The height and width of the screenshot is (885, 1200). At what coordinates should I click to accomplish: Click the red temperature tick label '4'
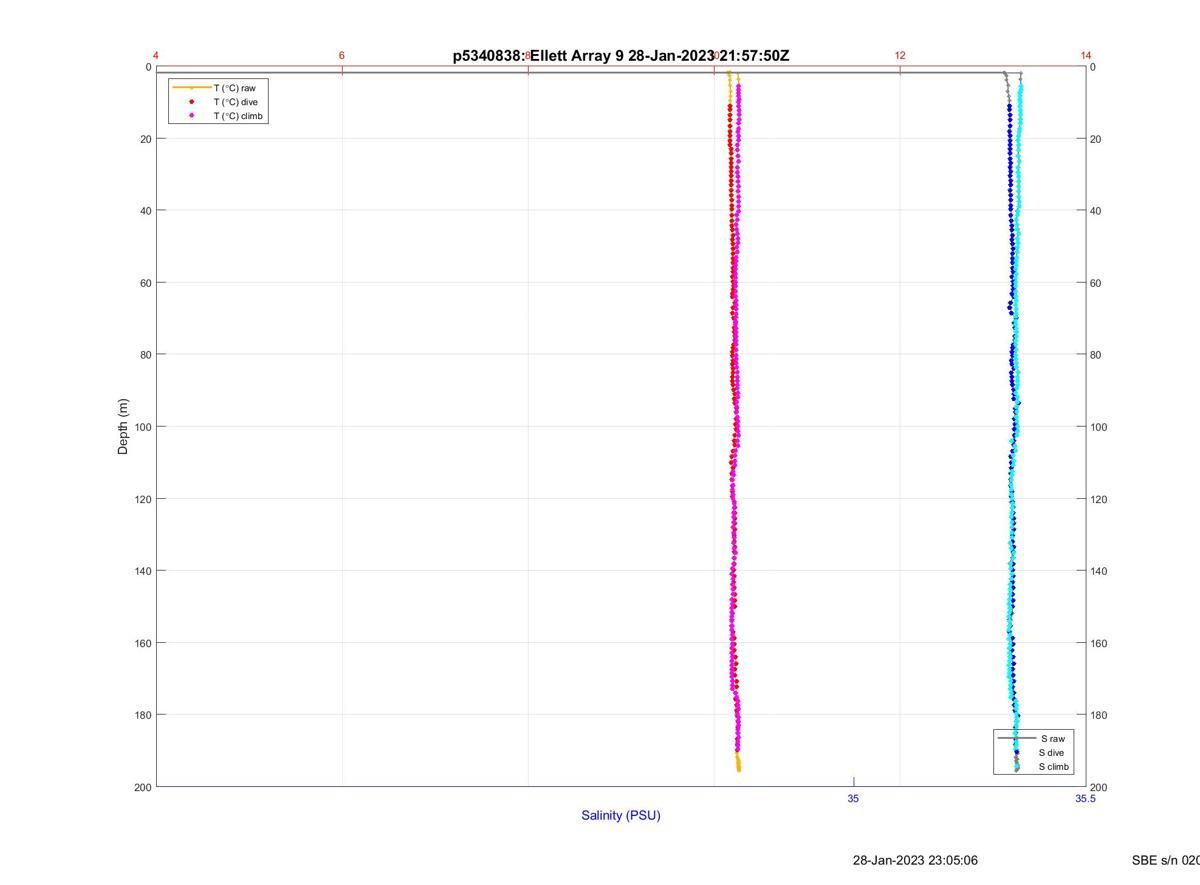[x=157, y=56]
